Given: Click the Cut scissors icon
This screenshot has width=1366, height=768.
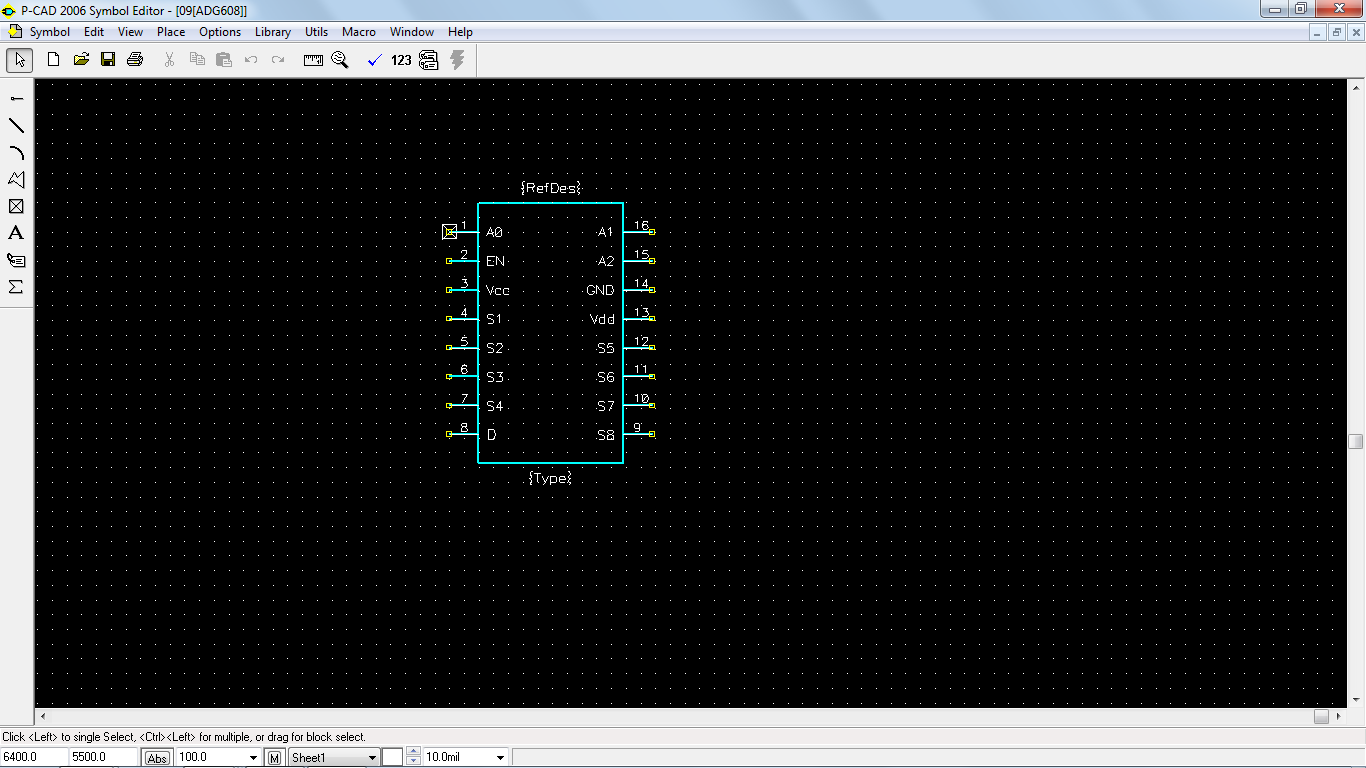Looking at the screenshot, I should click(169, 60).
